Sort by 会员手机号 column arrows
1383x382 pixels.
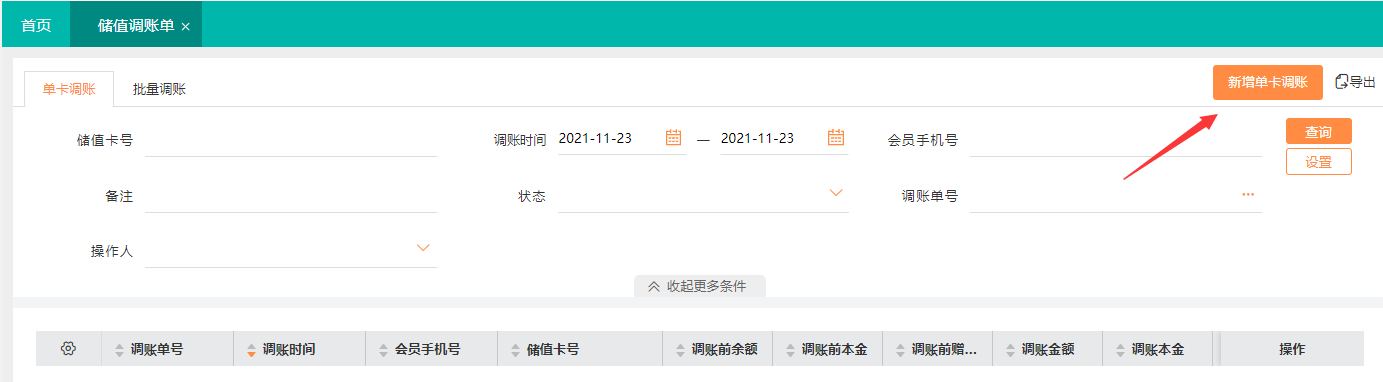click(x=384, y=350)
